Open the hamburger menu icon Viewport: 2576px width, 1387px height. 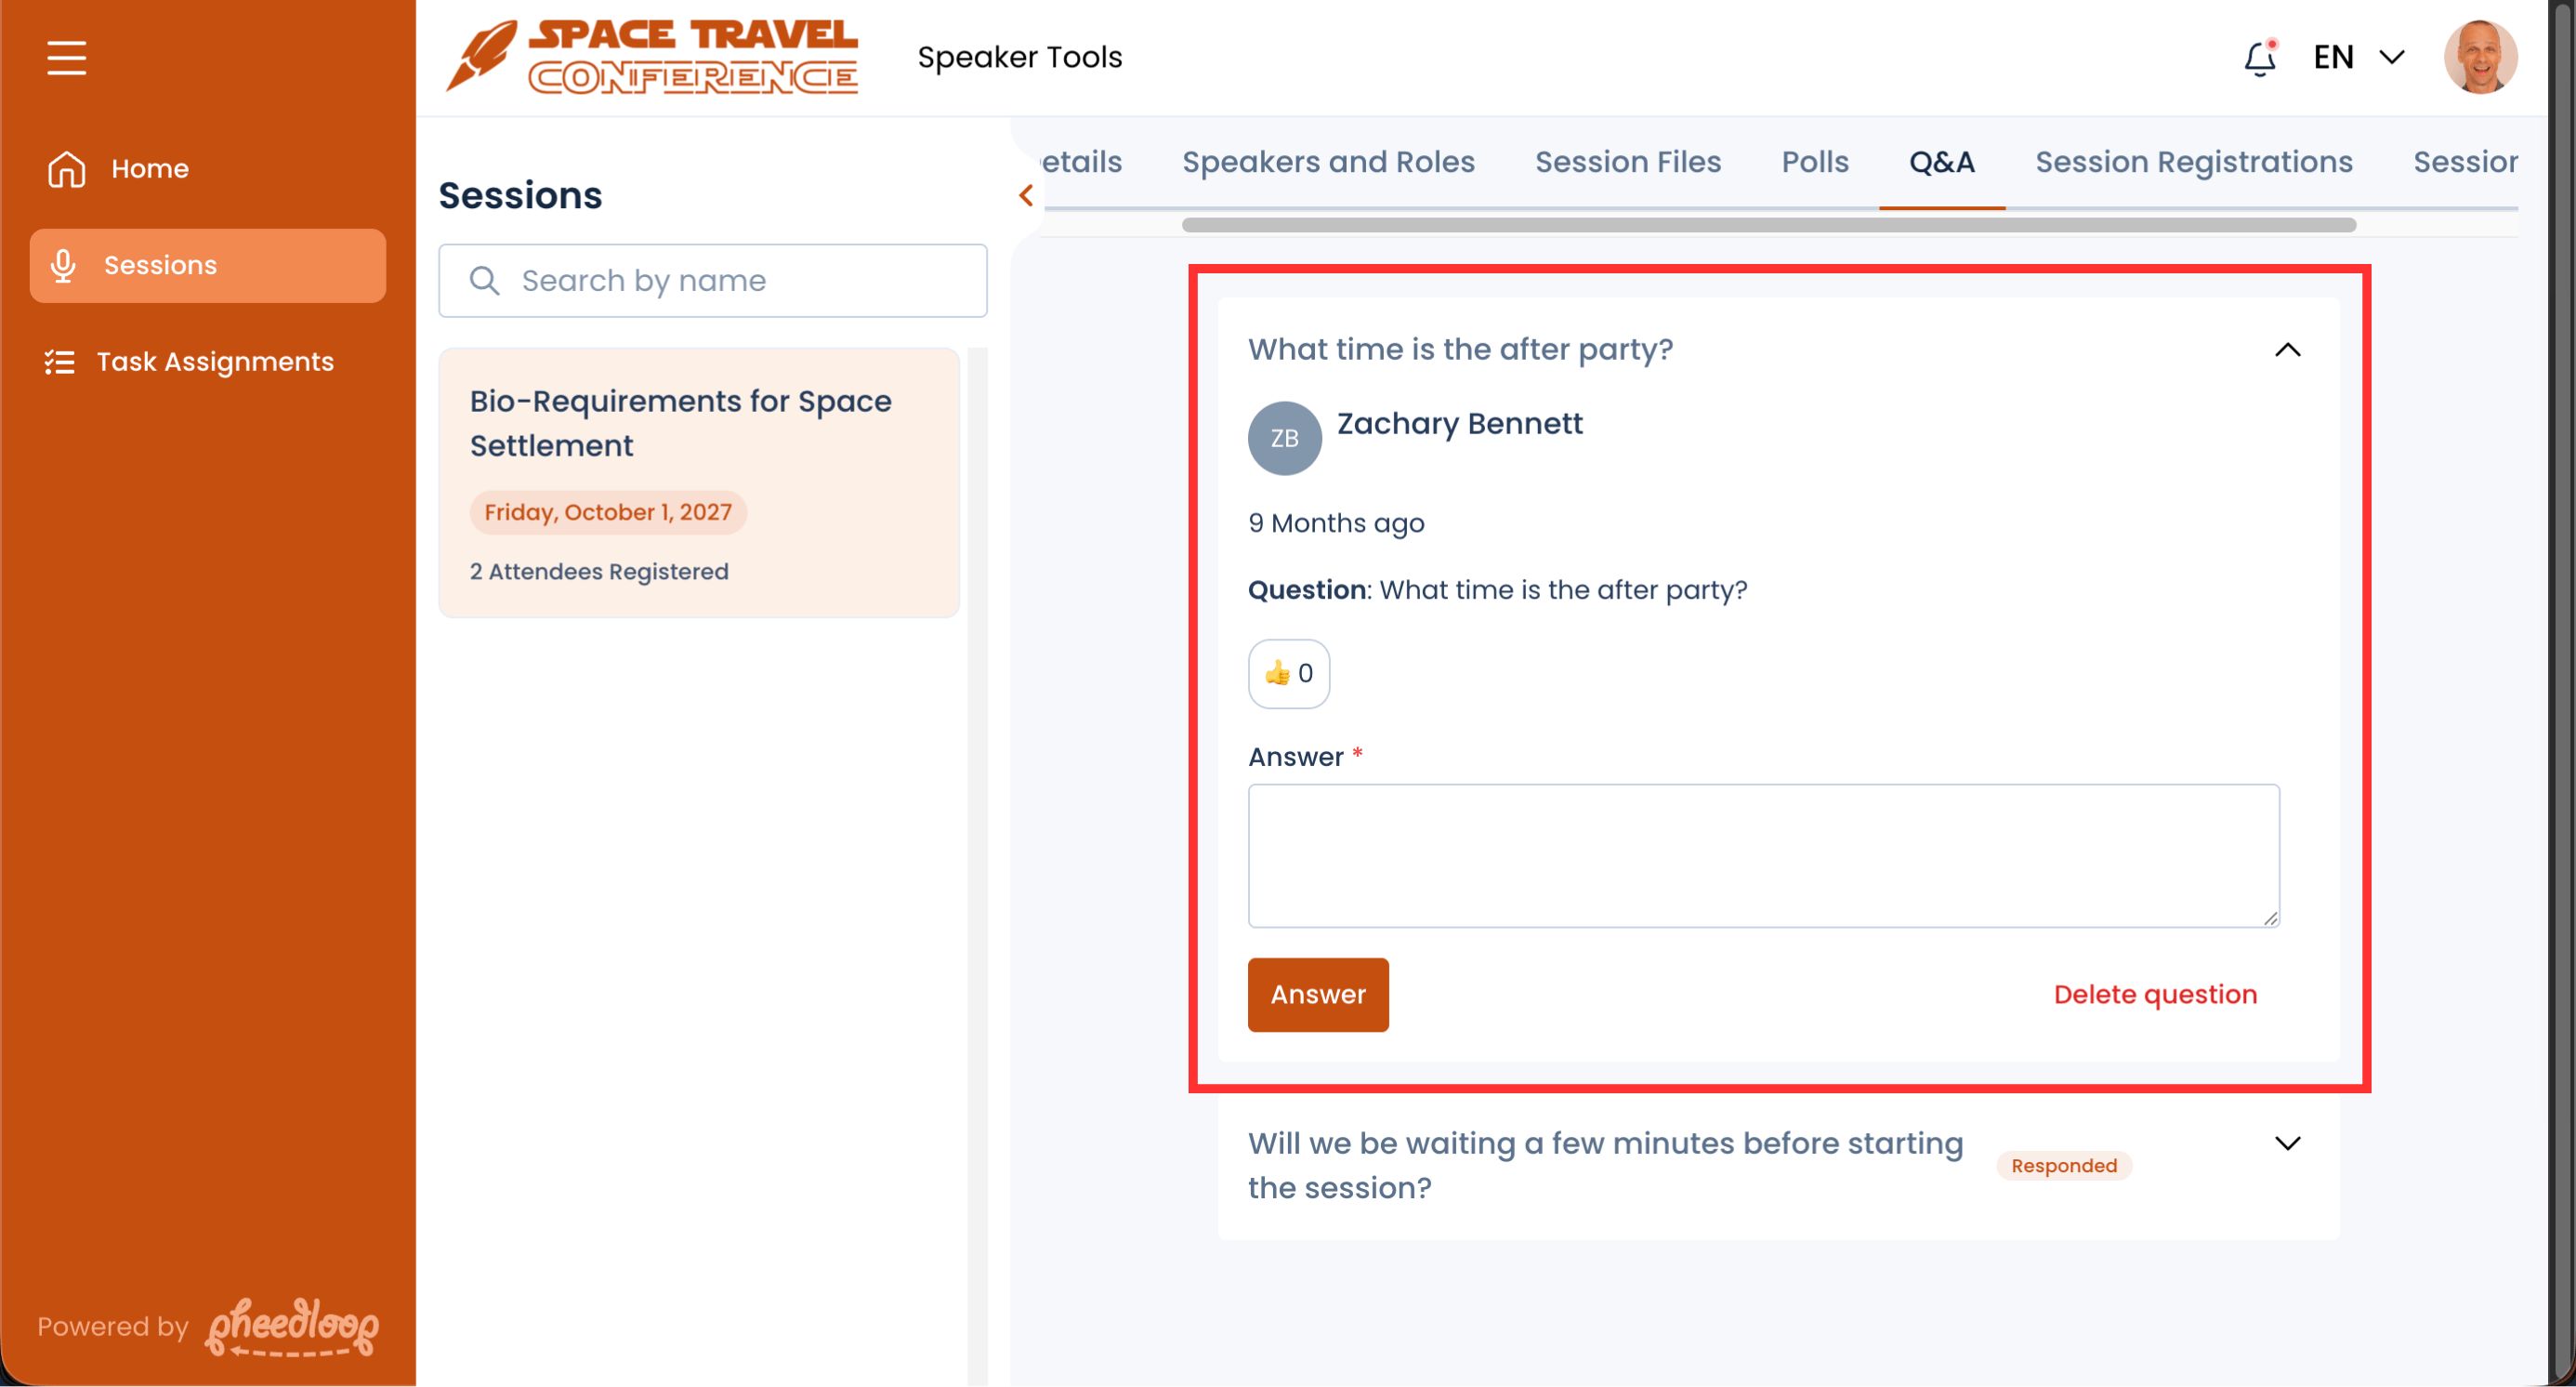point(66,57)
